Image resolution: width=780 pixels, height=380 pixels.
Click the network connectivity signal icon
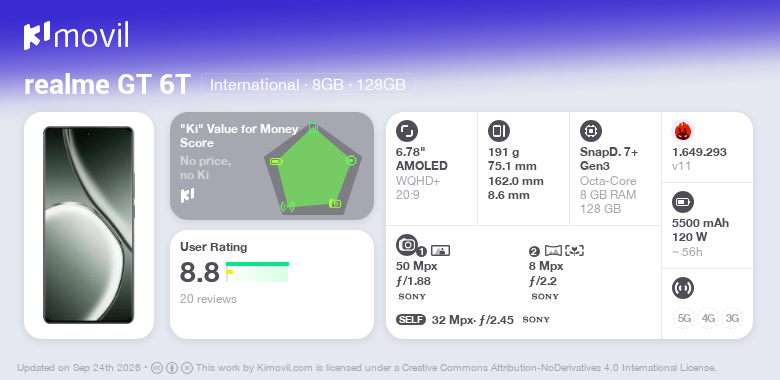click(683, 288)
